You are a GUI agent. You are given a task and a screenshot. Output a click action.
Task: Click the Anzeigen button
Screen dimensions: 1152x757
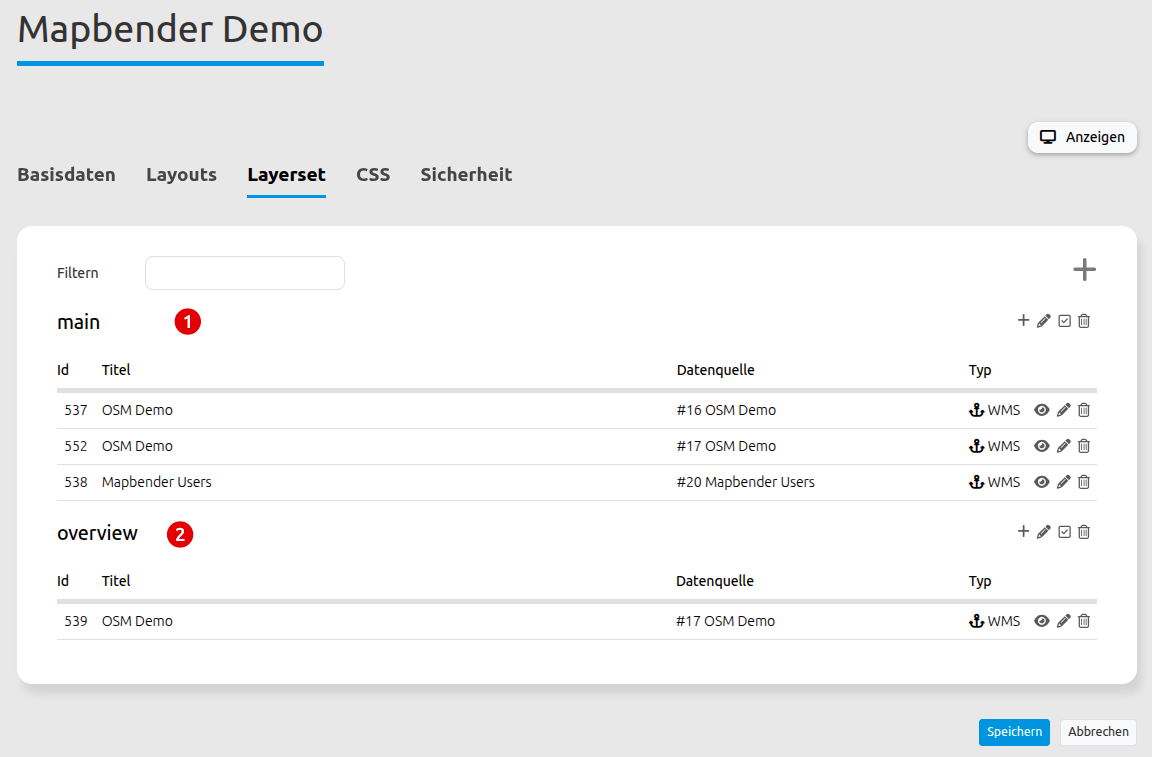click(1082, 137)
